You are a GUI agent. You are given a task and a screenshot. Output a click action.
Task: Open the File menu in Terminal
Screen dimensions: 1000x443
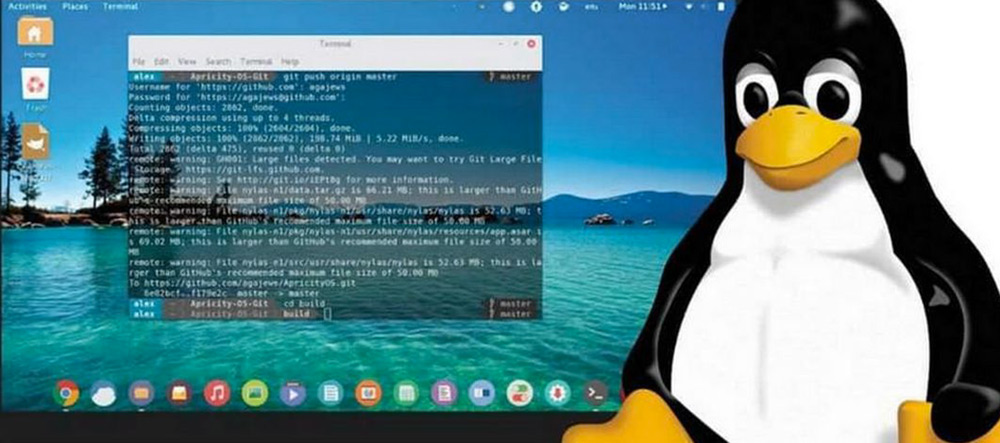click(138, 62)
